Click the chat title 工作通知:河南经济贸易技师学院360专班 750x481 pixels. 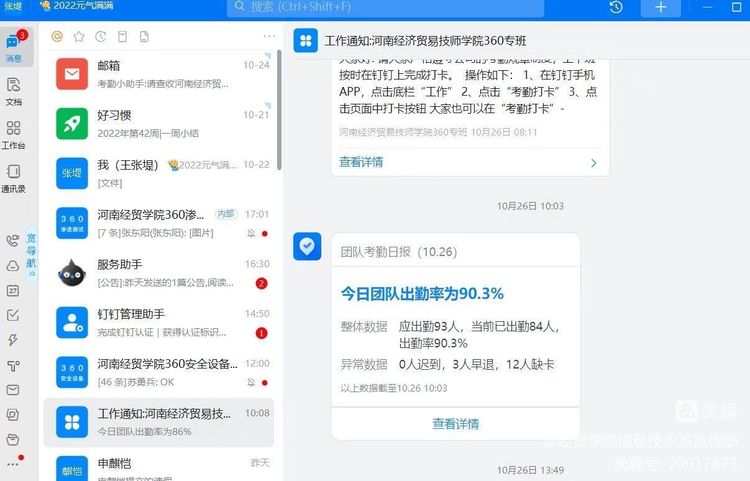425,41
